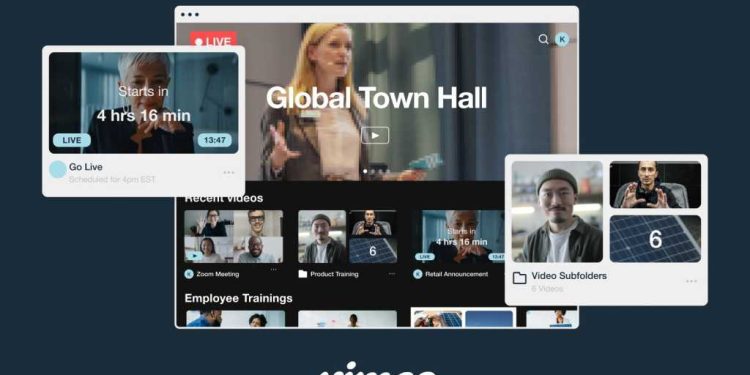750x375 pixels.
Task: Open the Product Training folder thumbnail
Action: click(x=347, y=236)
